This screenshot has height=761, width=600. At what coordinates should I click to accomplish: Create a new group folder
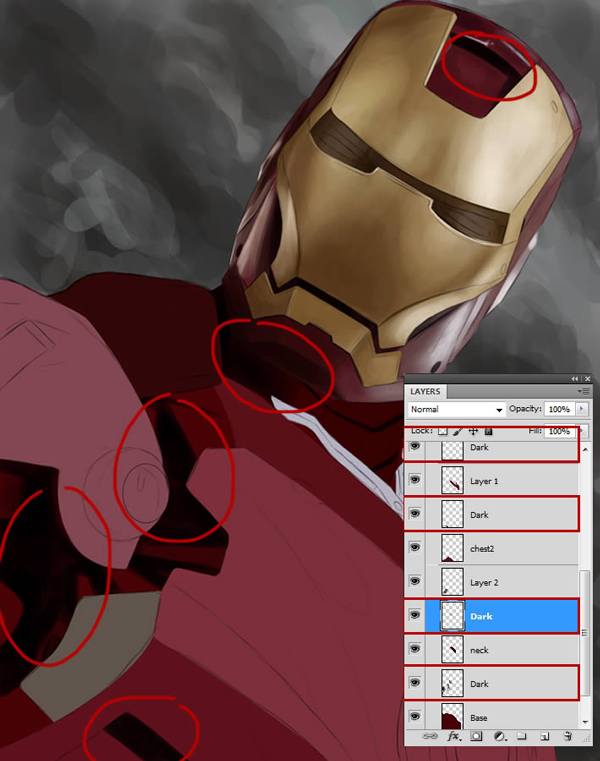pos(522,736)
